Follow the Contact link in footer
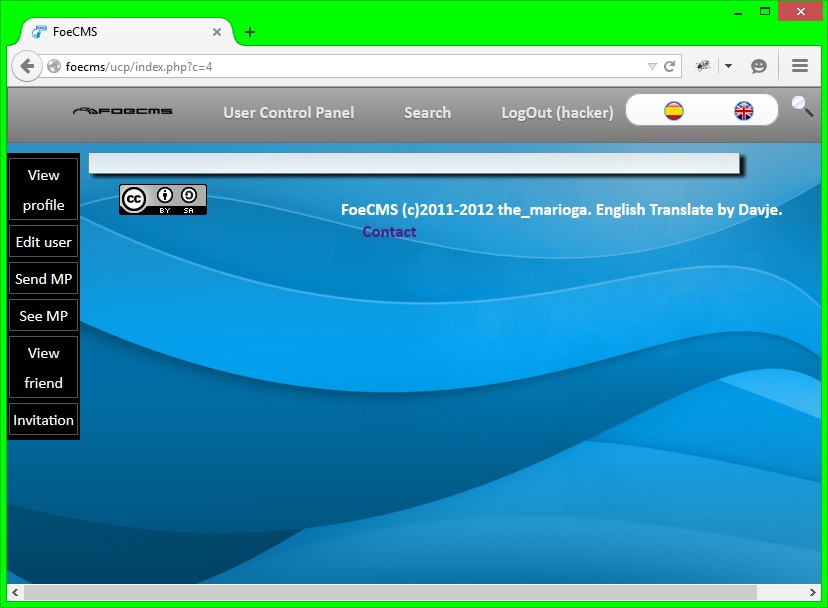Image resolution: width=828 pixels, height=608 pixels. click(389, 232)
